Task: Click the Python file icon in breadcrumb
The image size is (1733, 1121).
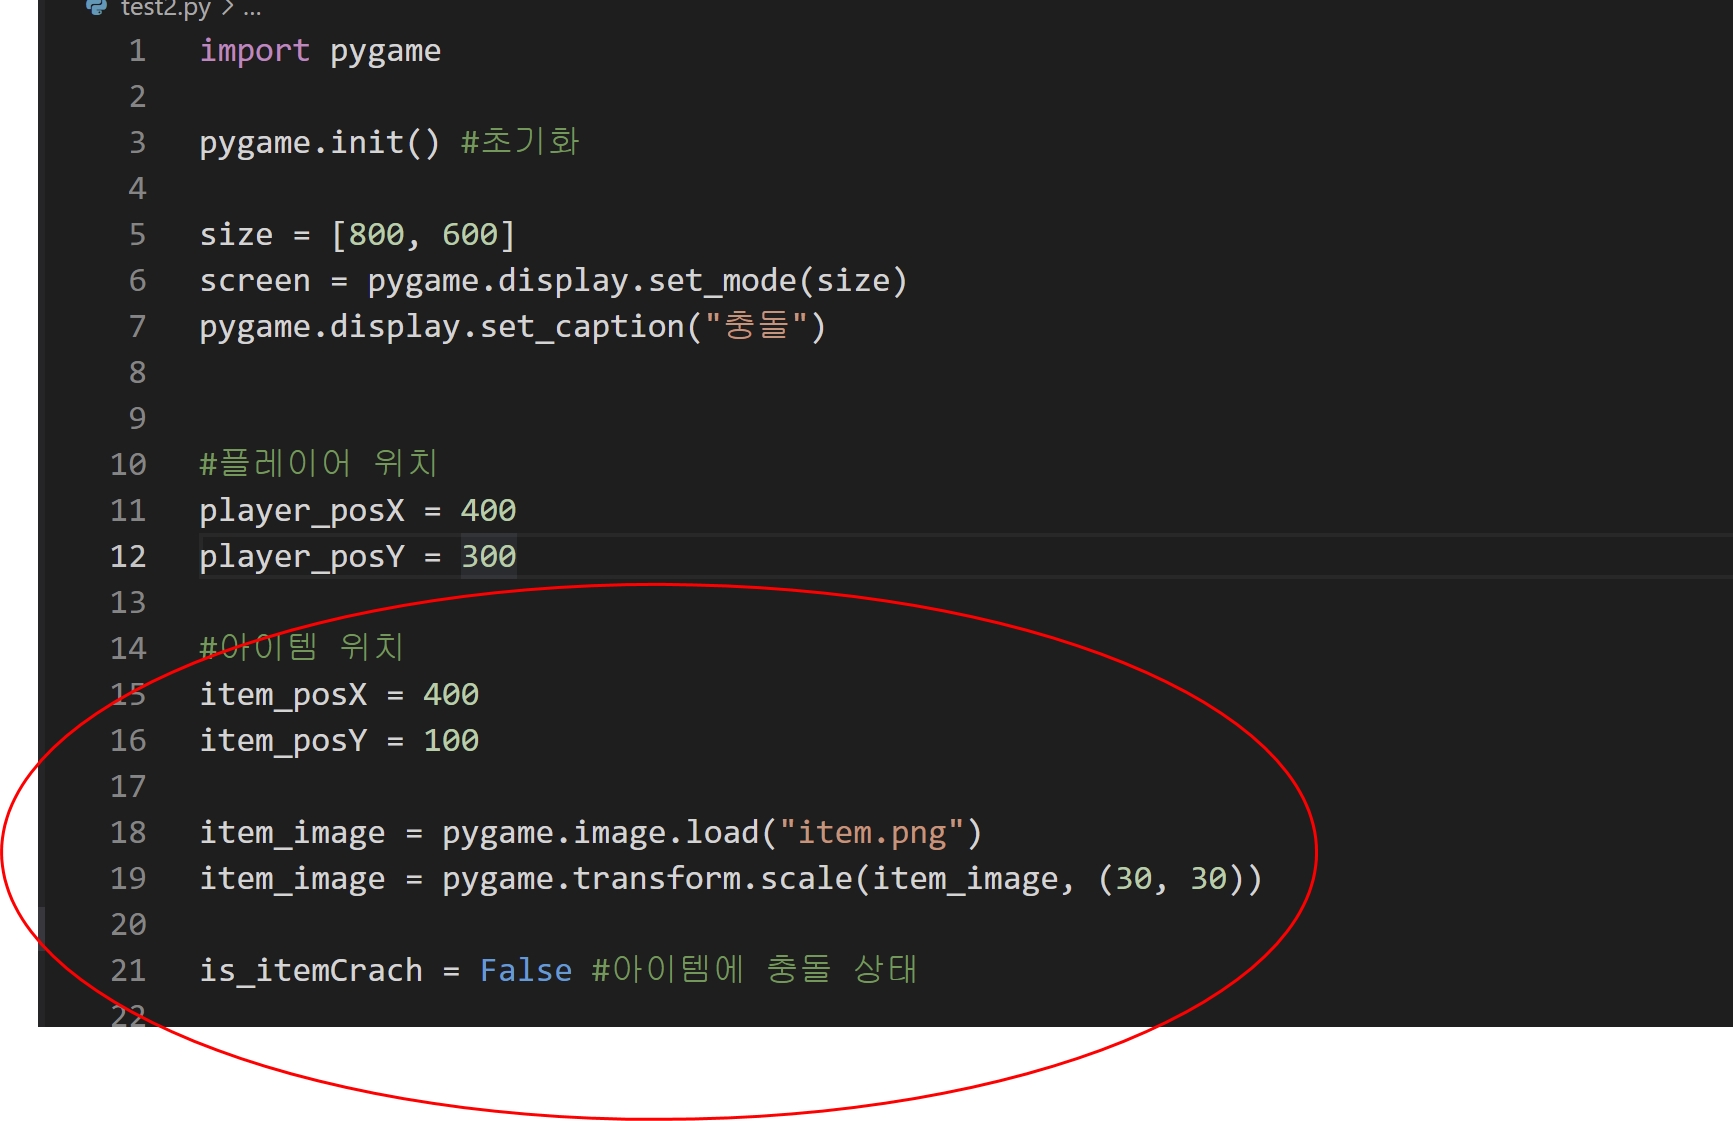Action: pyautogui.click(x=97, y=7)
